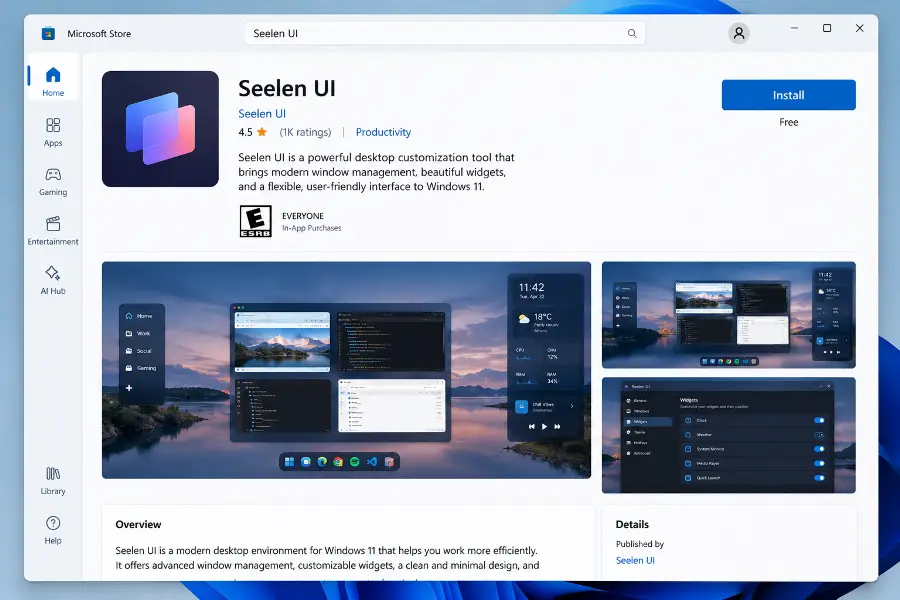The image size is (900, 600).
Task: Install the Seelen UI app
Action: [x=788, y=95]
